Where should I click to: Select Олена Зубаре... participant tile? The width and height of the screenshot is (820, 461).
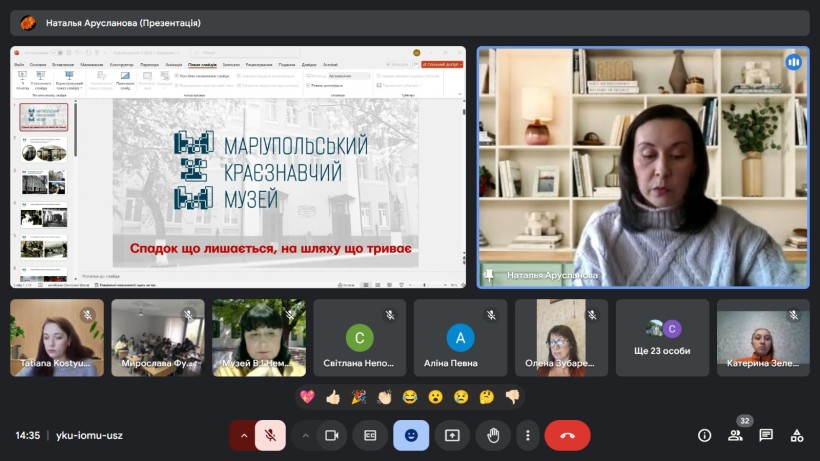point(561,338)
